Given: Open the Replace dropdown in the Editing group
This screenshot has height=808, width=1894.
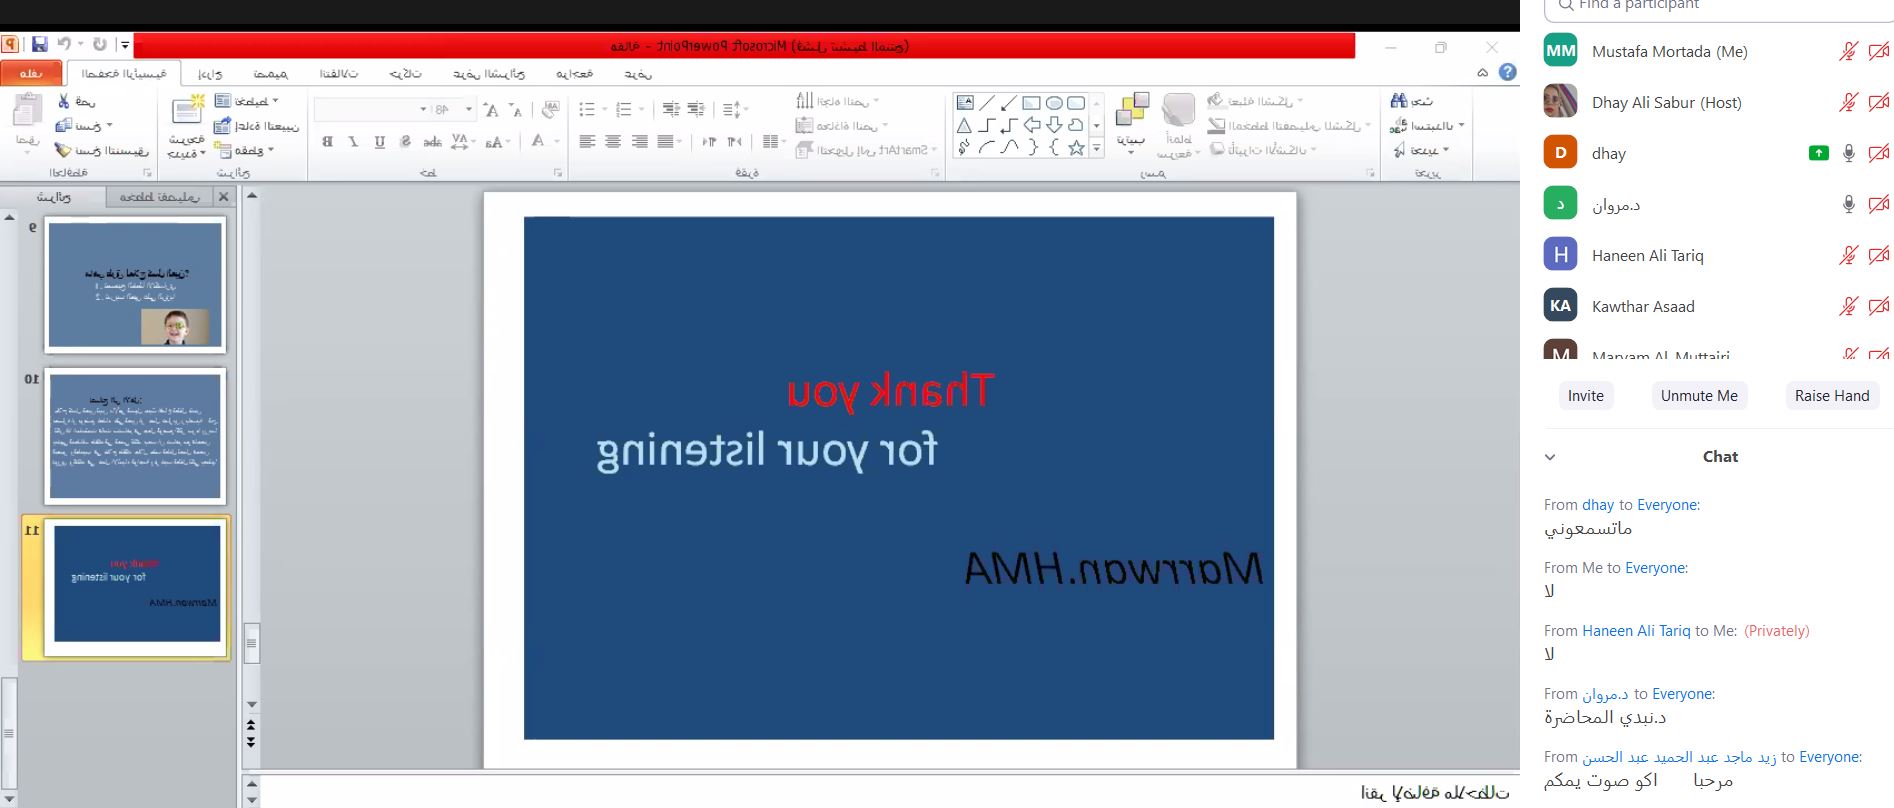Looking at the screenshot, I should [1427, 125].
